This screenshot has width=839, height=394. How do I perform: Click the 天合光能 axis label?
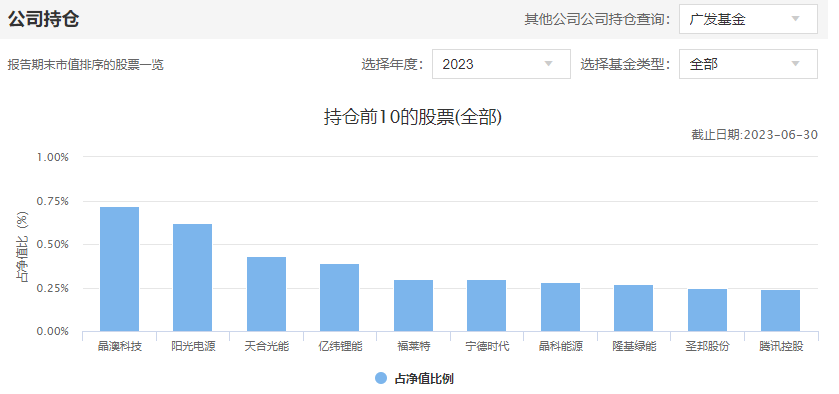tap(266, 346)
